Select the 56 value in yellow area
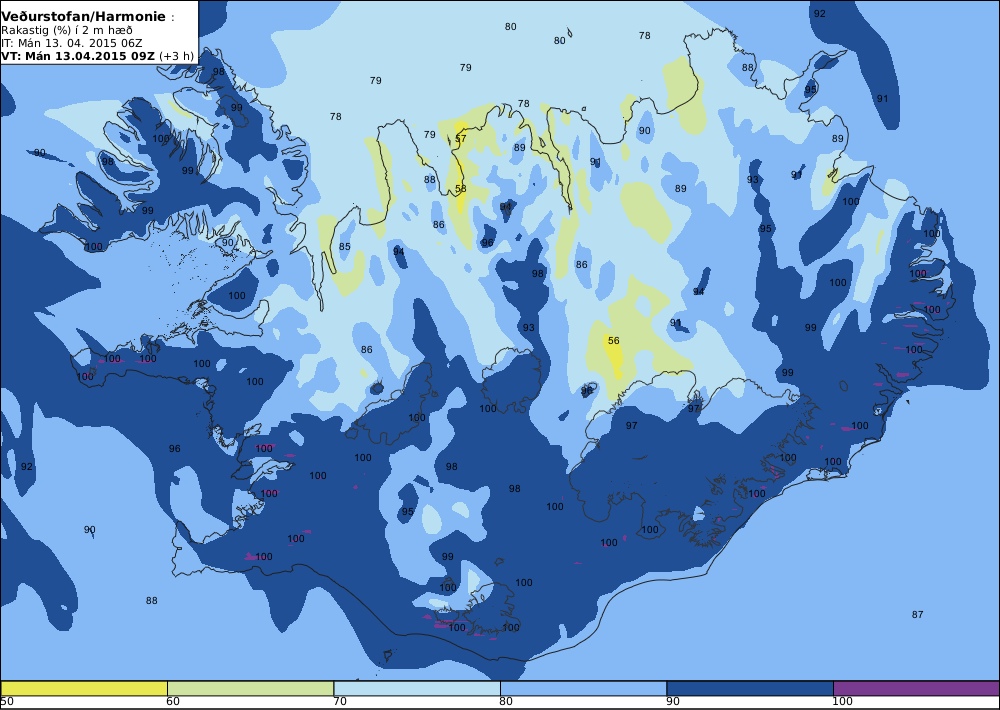The height and width of the screenshot is (710, 1000). point(614,341)
